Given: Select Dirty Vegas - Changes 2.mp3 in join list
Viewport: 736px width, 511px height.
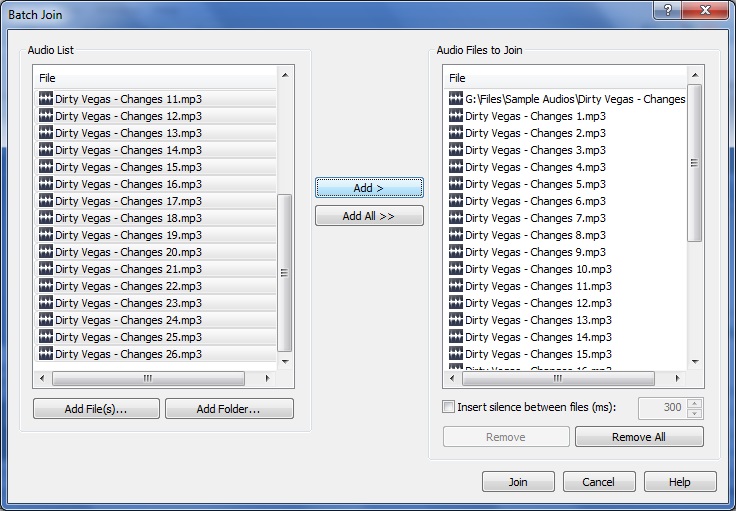Looking at the screenshot, I should click(565, 133).
